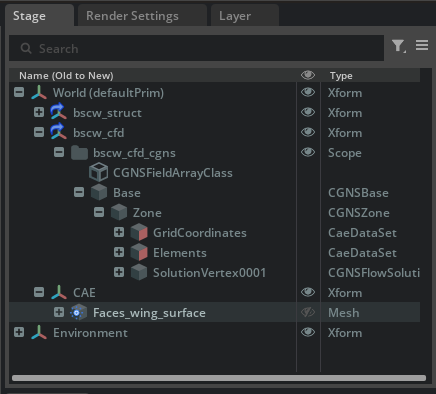Click the Faces_wing_surface mesh icon
This screenshot has height=394, width=436.
(x=78, y=313)
